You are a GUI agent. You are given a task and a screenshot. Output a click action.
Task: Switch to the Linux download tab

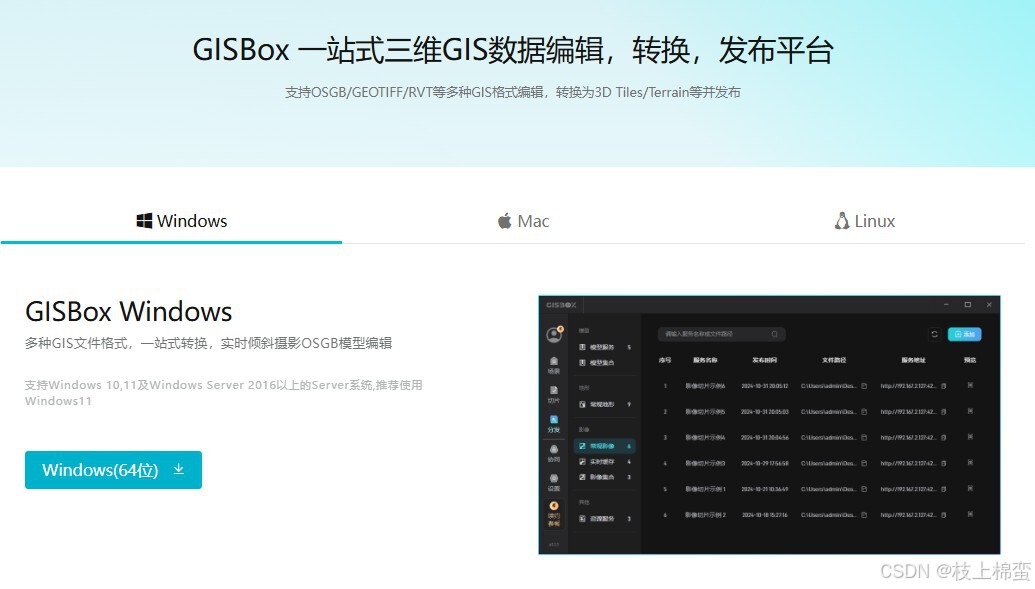coord(865,221)
